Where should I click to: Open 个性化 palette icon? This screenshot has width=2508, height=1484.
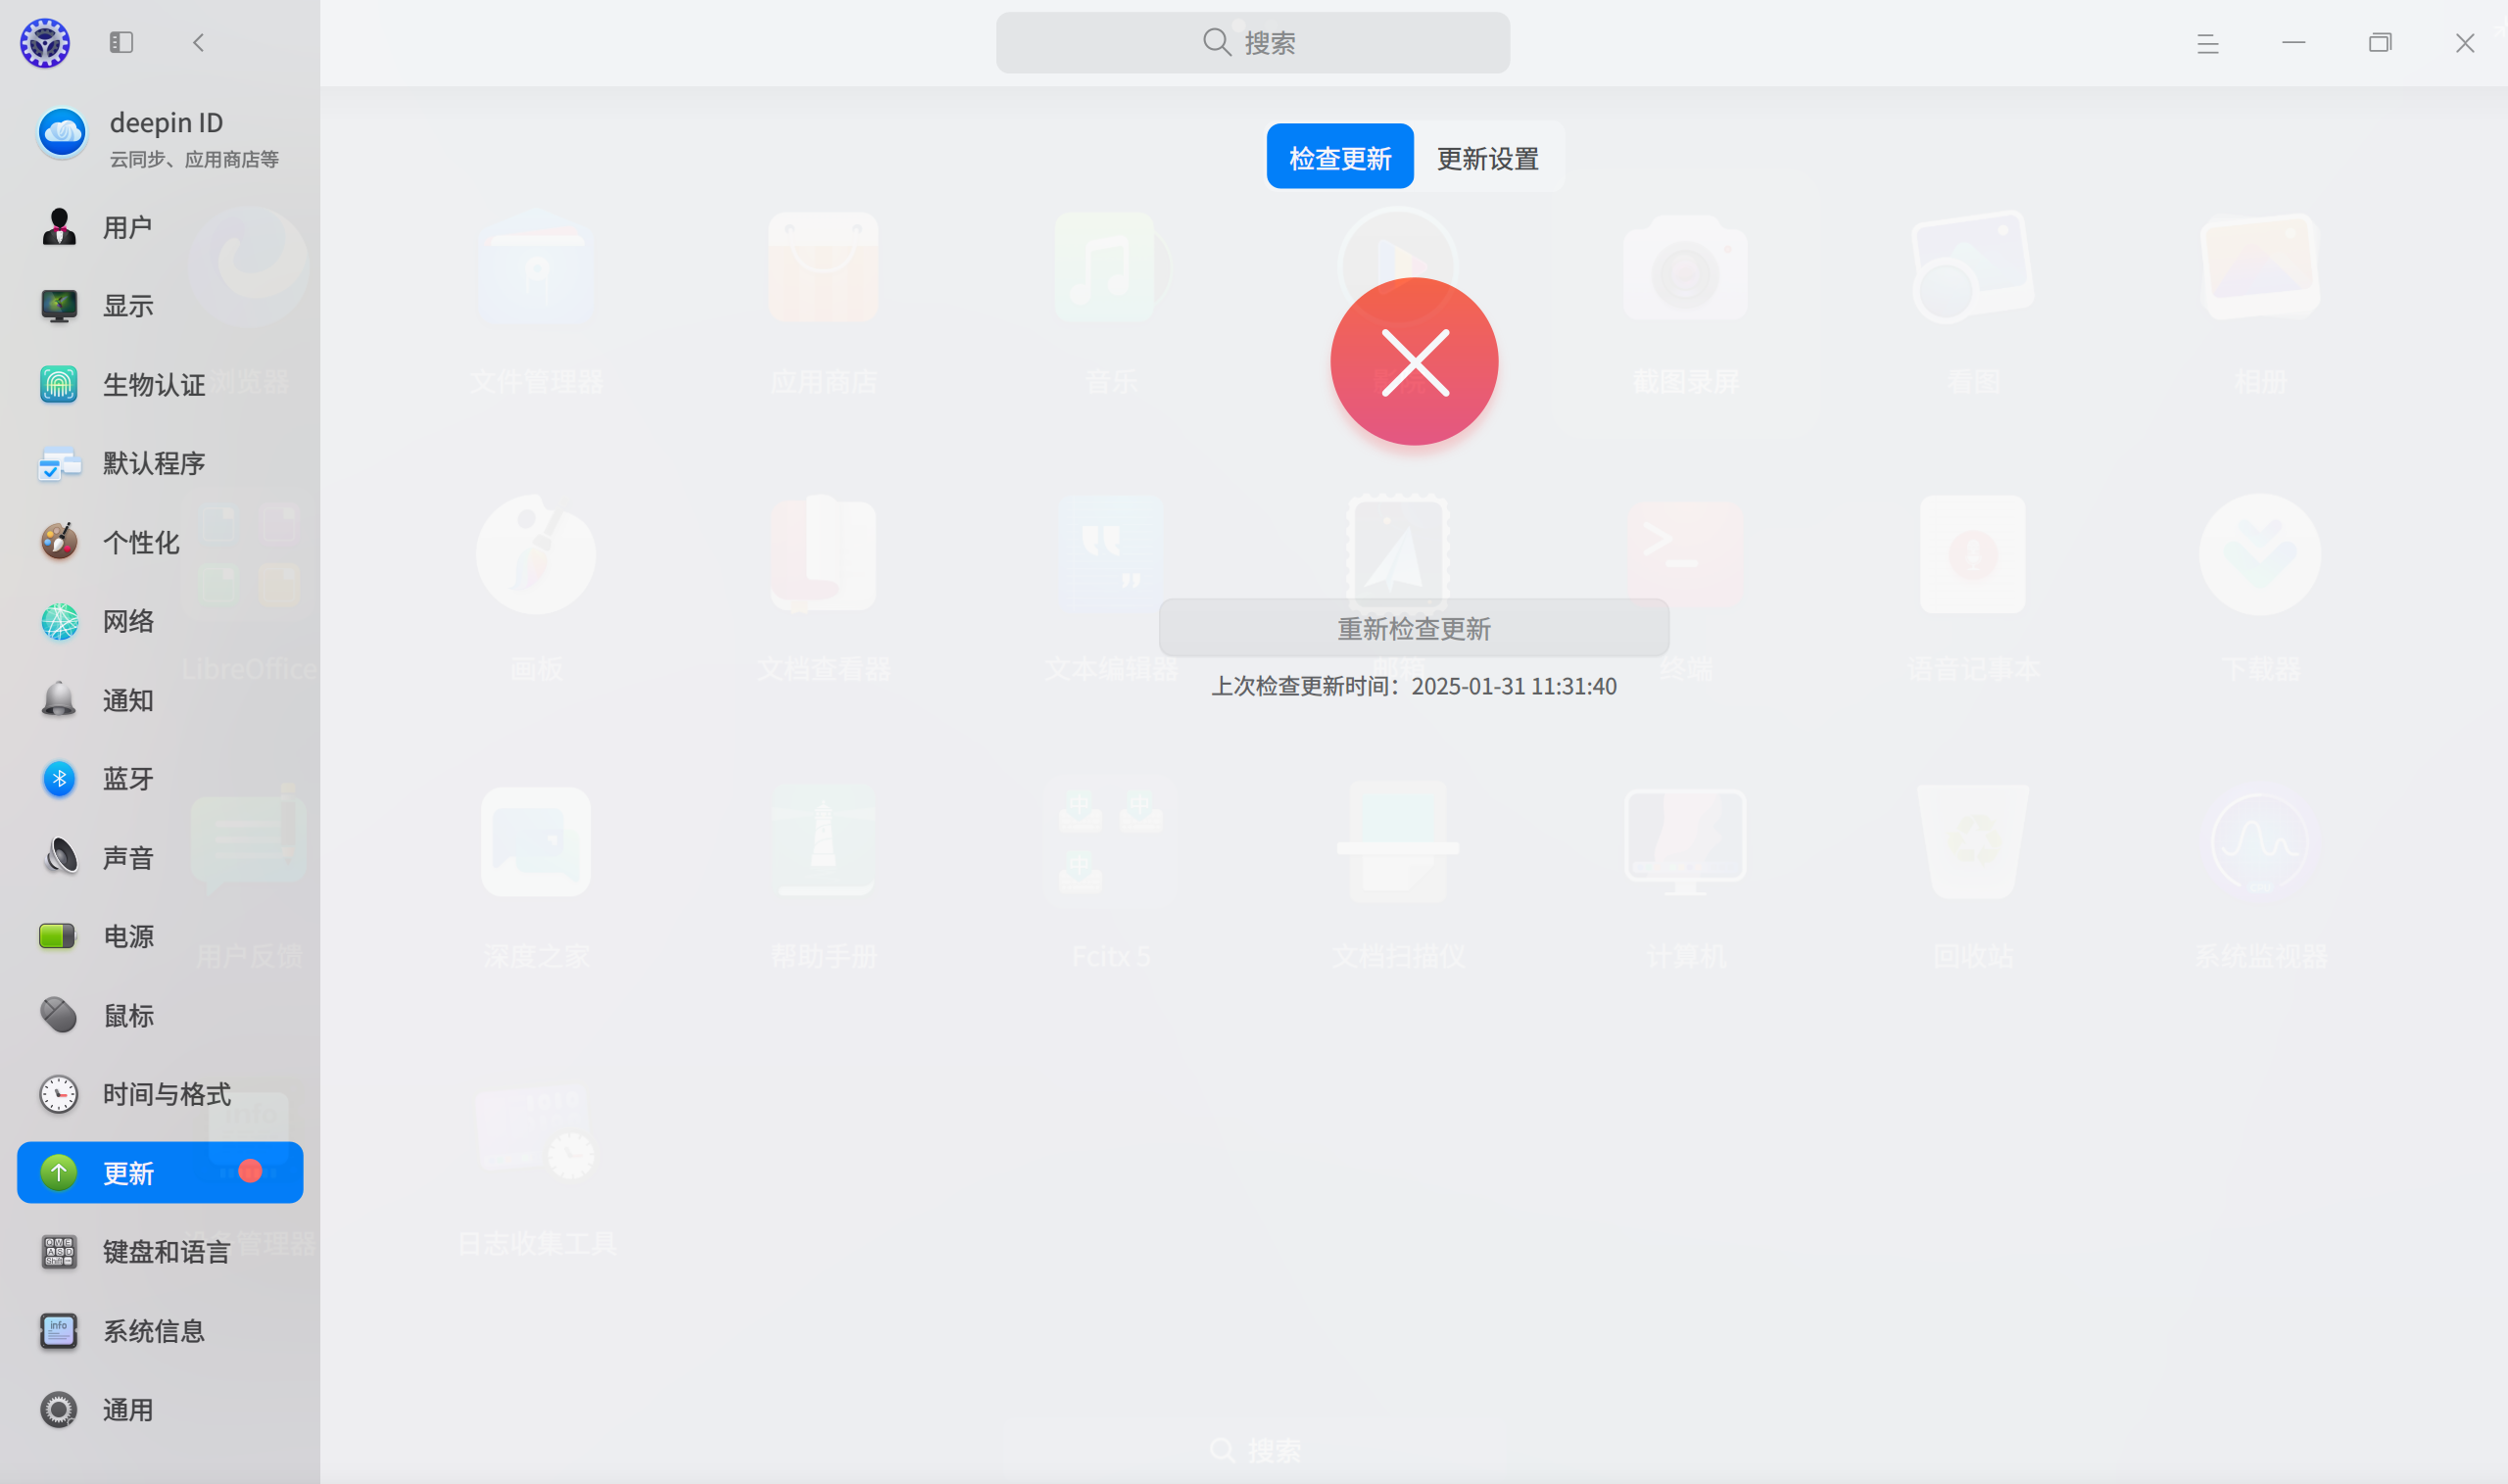click(x=59, y=542)
